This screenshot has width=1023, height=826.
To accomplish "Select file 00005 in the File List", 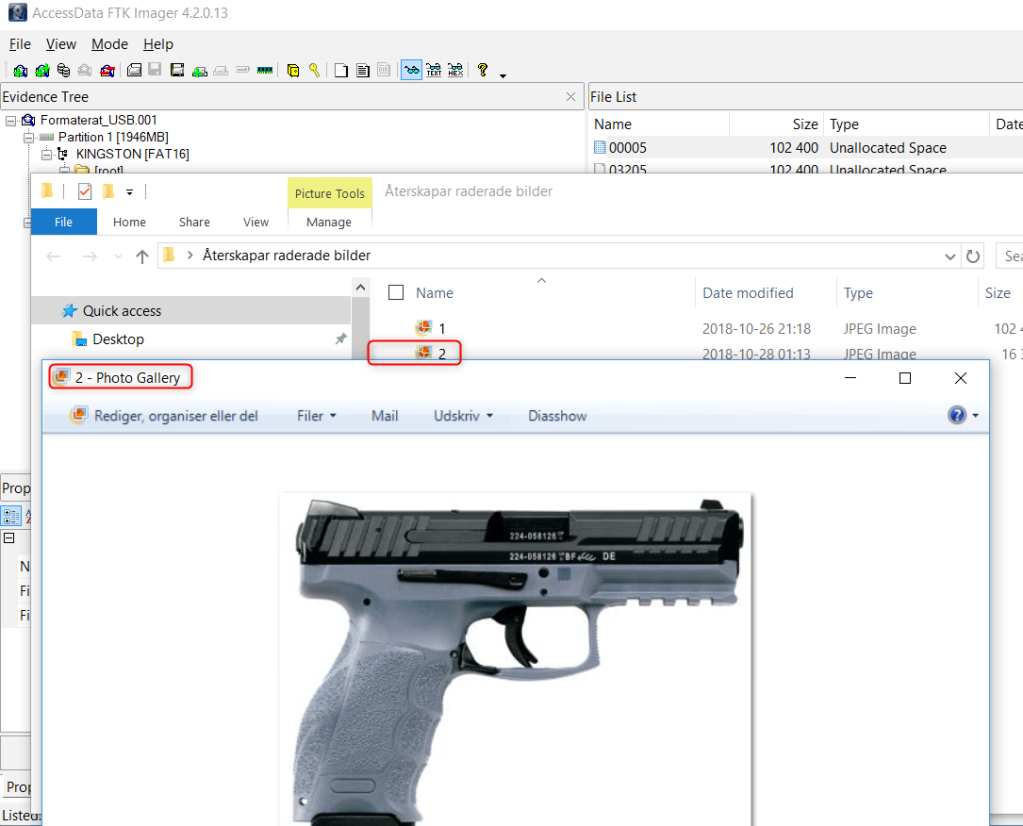I will click(627, 148).
